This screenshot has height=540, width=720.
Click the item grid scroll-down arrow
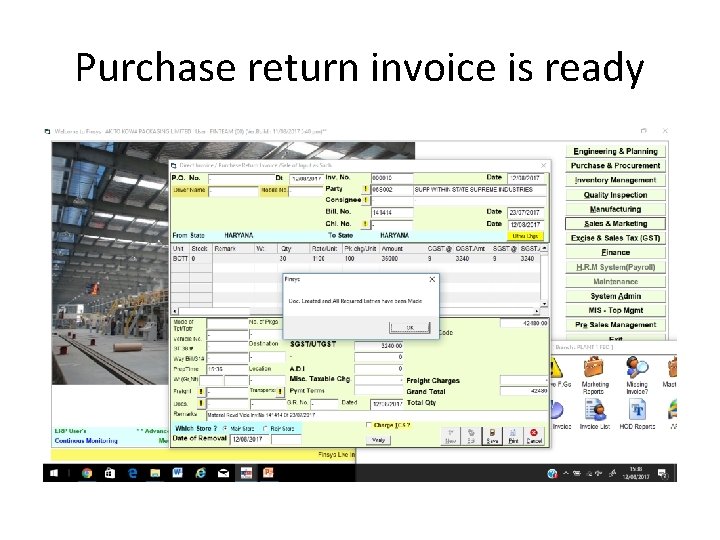pos(544,304)
